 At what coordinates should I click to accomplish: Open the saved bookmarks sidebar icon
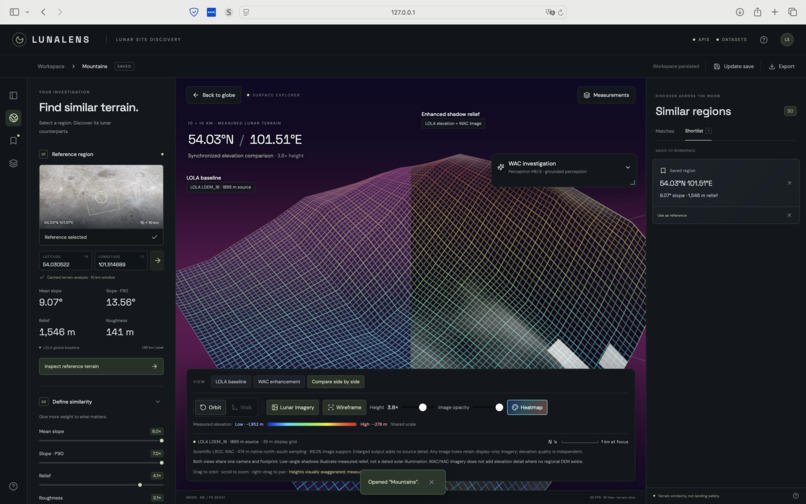13,140
